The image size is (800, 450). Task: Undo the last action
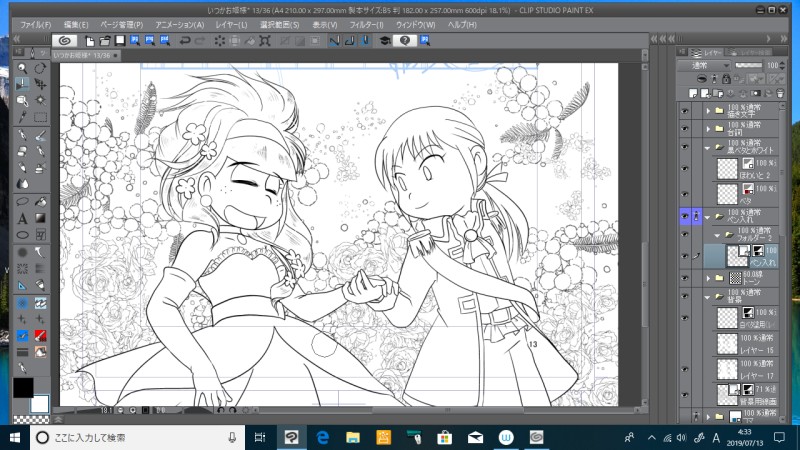185,41
